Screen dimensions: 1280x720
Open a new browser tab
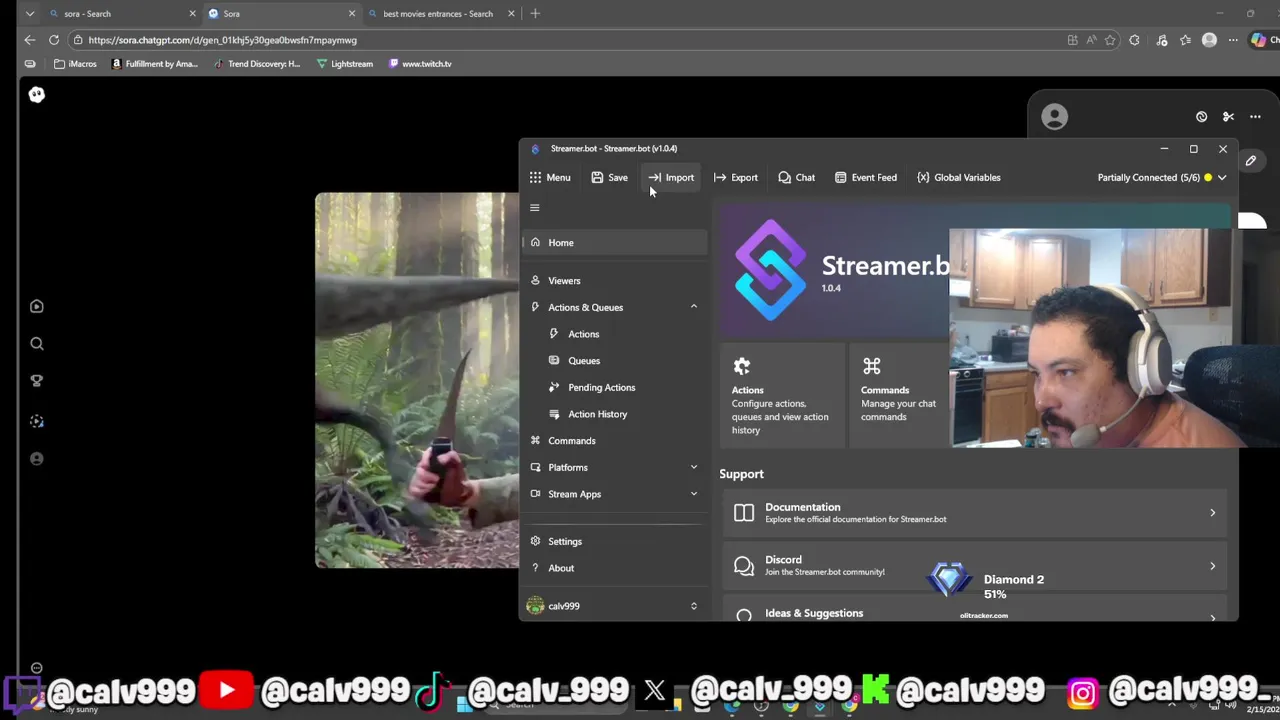pos(535,14)
